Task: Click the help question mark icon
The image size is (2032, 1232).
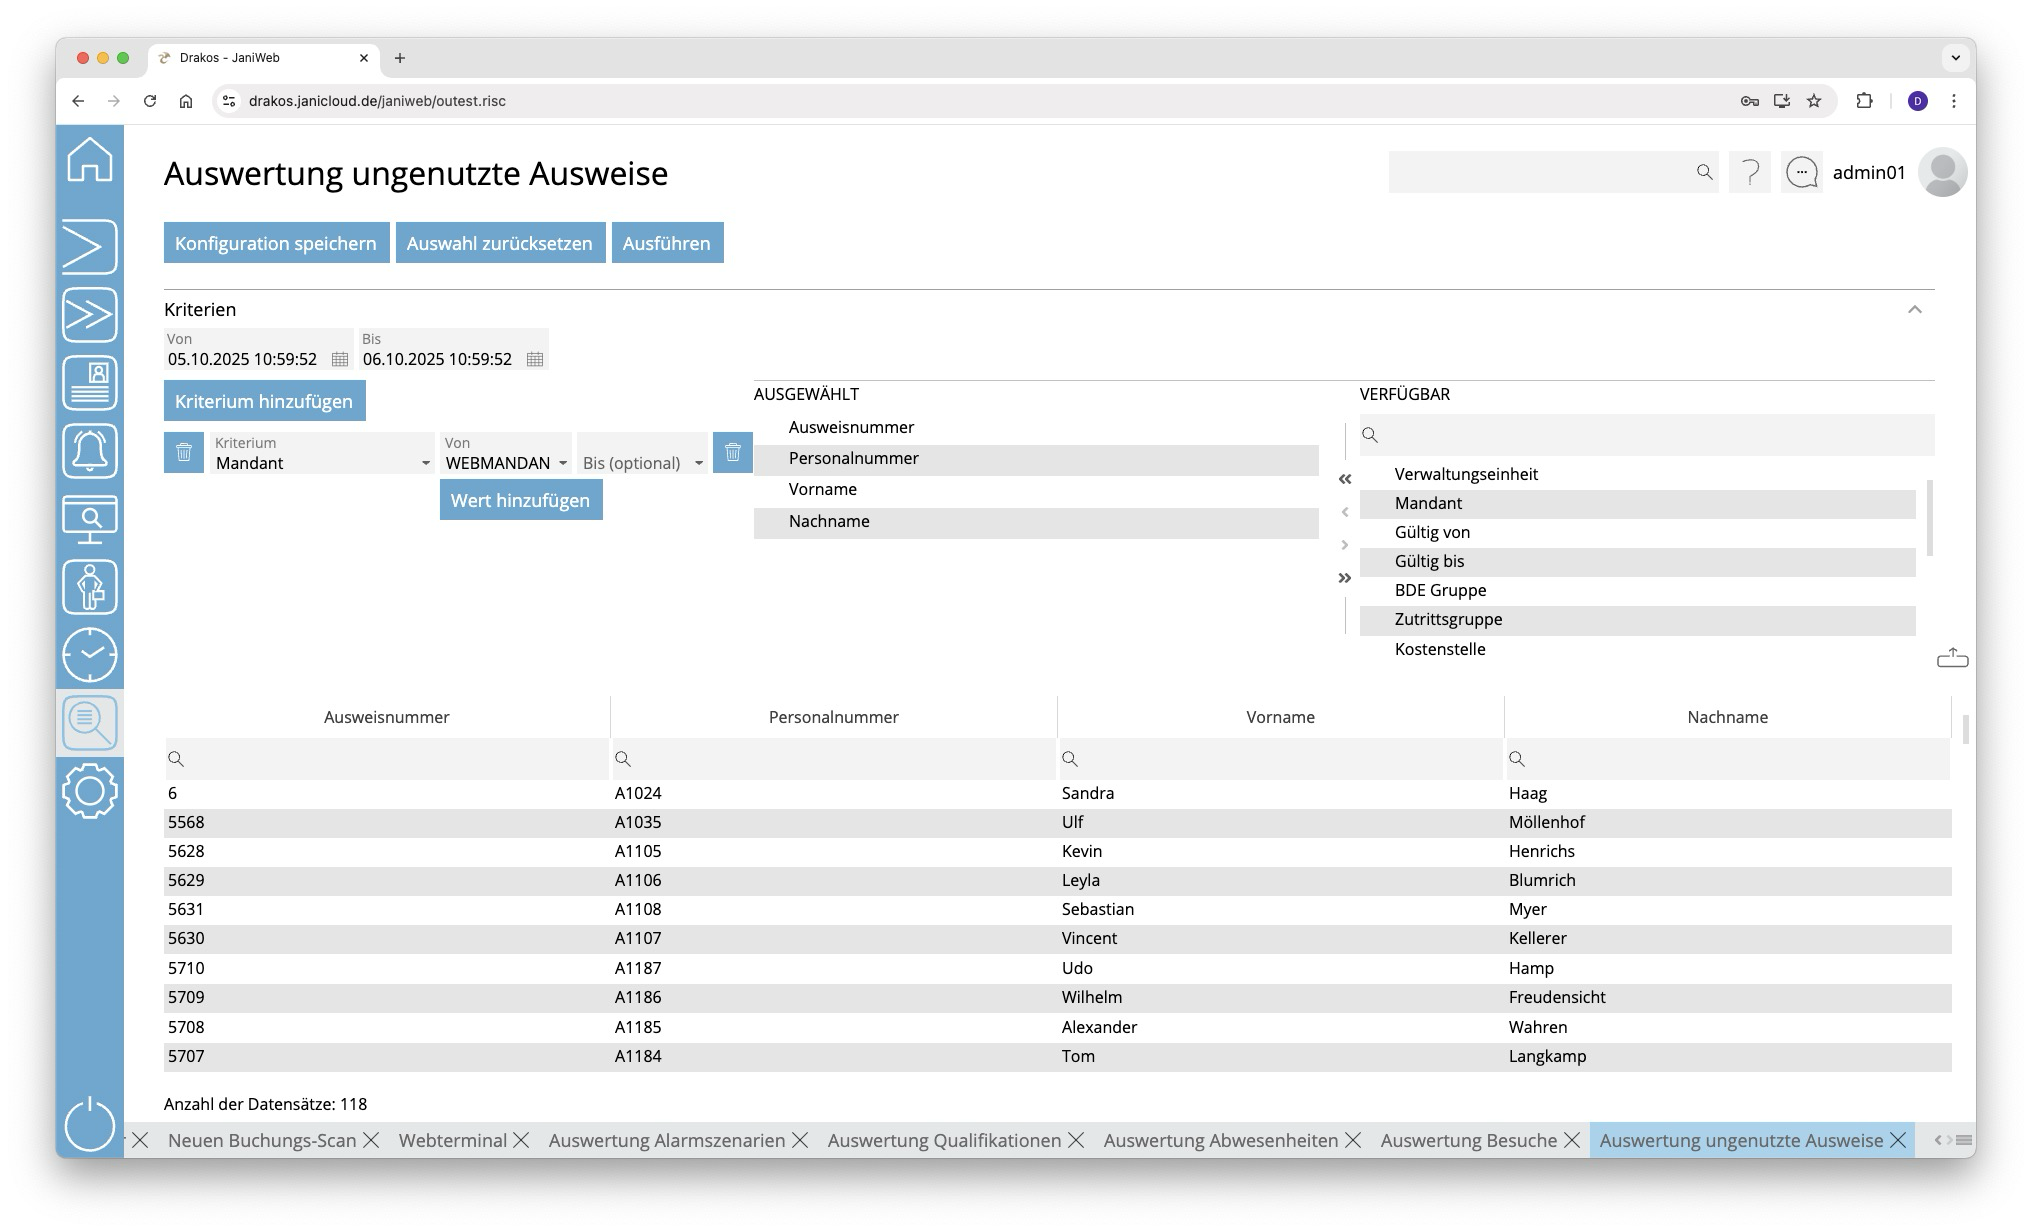Action: pos(1750,173)
